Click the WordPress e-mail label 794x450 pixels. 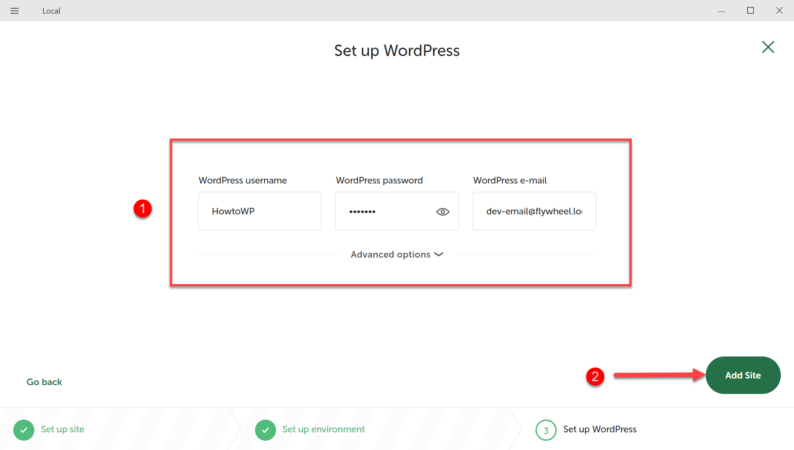pos(510,180)
